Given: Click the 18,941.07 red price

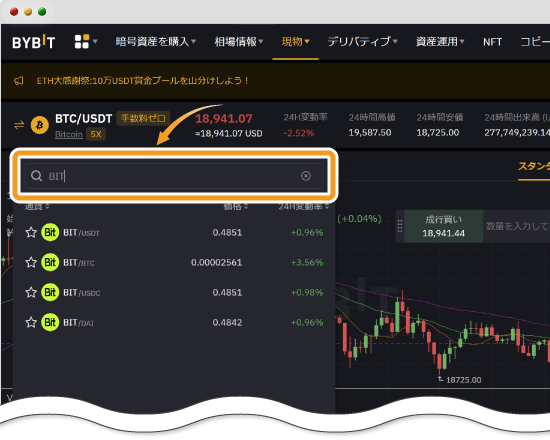Looking at the screenshot, I should [x=223, y=119].
